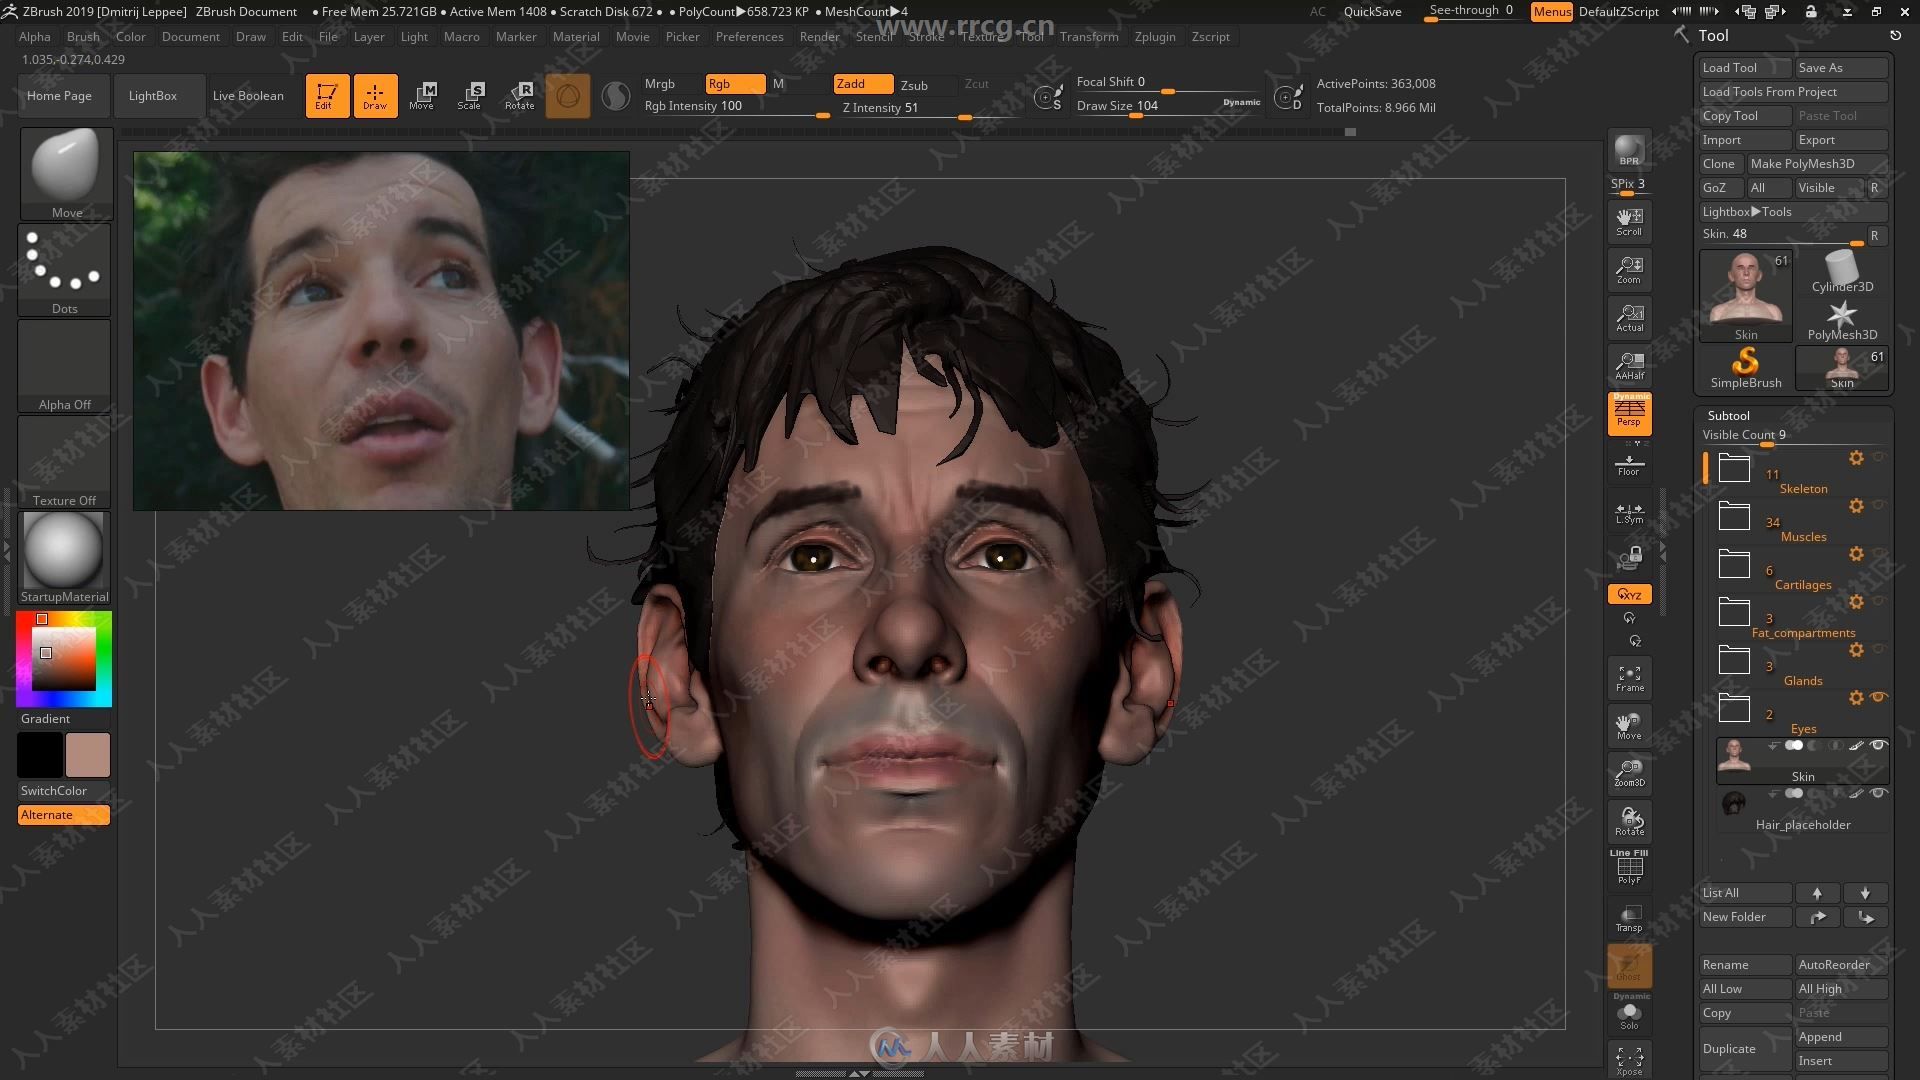Viewport: 1920px width, 1080px height.
Task: Click the Scroll canvas icon
Action: pyautogui.click(x=1629, y=222)
